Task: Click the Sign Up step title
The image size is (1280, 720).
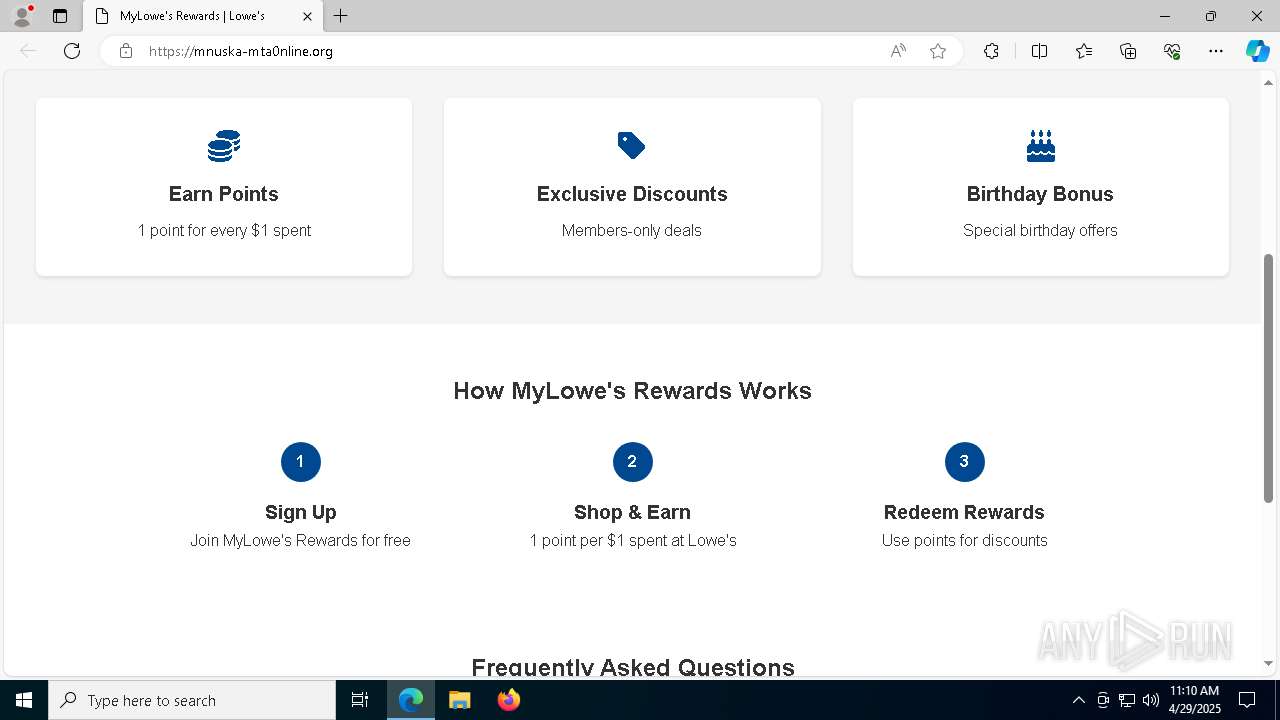Action: point(300,512)
